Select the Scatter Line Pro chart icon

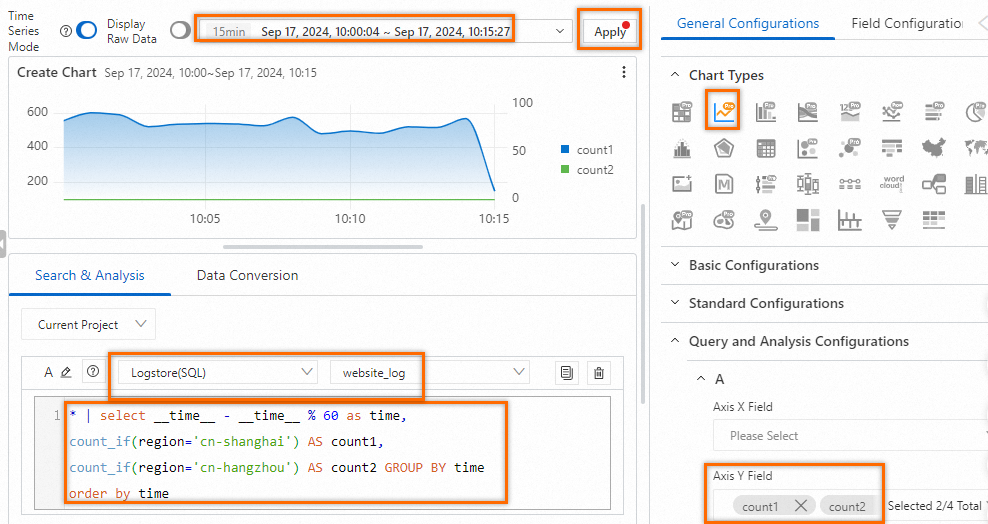(x=892, y=111)
